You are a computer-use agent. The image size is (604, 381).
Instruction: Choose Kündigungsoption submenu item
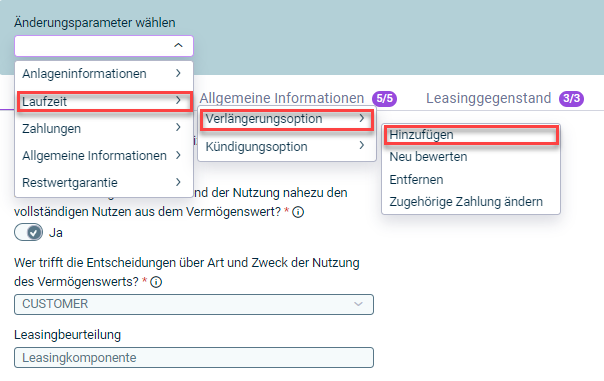[x=287, y=146]
